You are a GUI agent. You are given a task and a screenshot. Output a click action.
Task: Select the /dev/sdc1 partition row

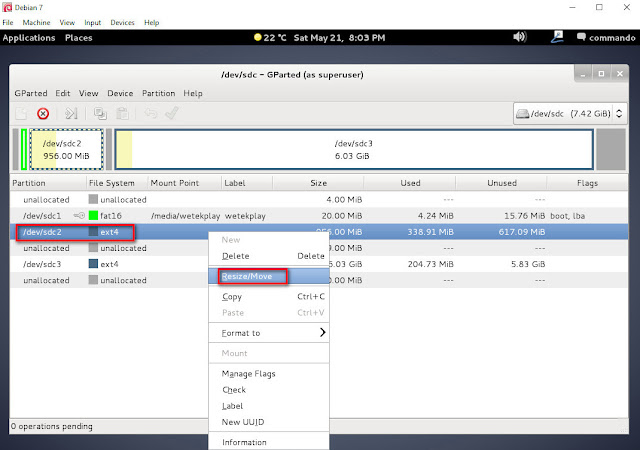tap(319, 216)
